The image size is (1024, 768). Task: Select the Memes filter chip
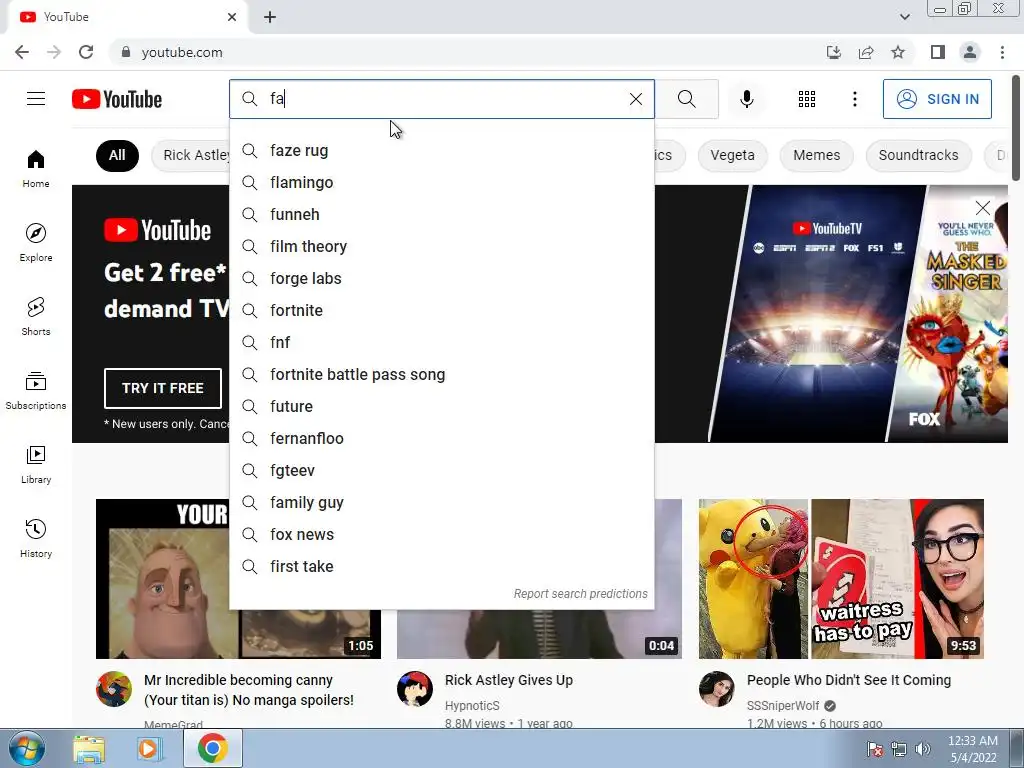[816, 155]
